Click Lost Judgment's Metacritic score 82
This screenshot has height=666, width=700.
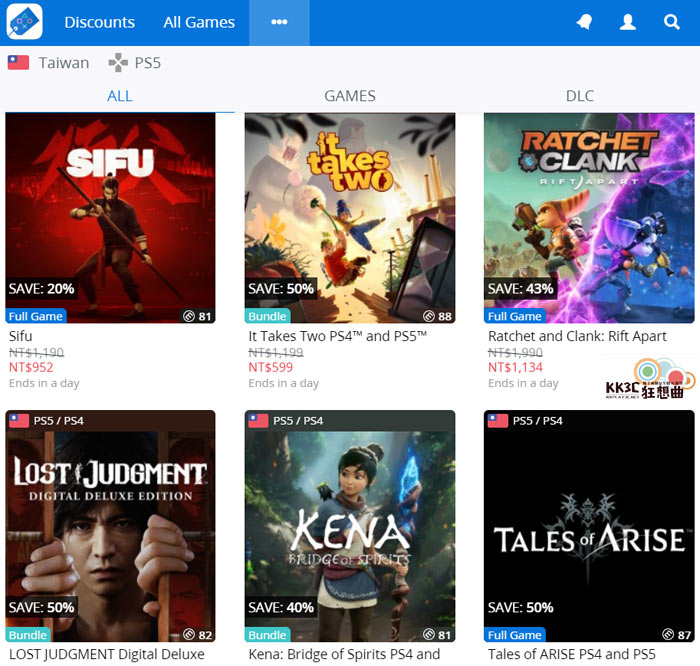pyautogui.click(x=197, y=634)
